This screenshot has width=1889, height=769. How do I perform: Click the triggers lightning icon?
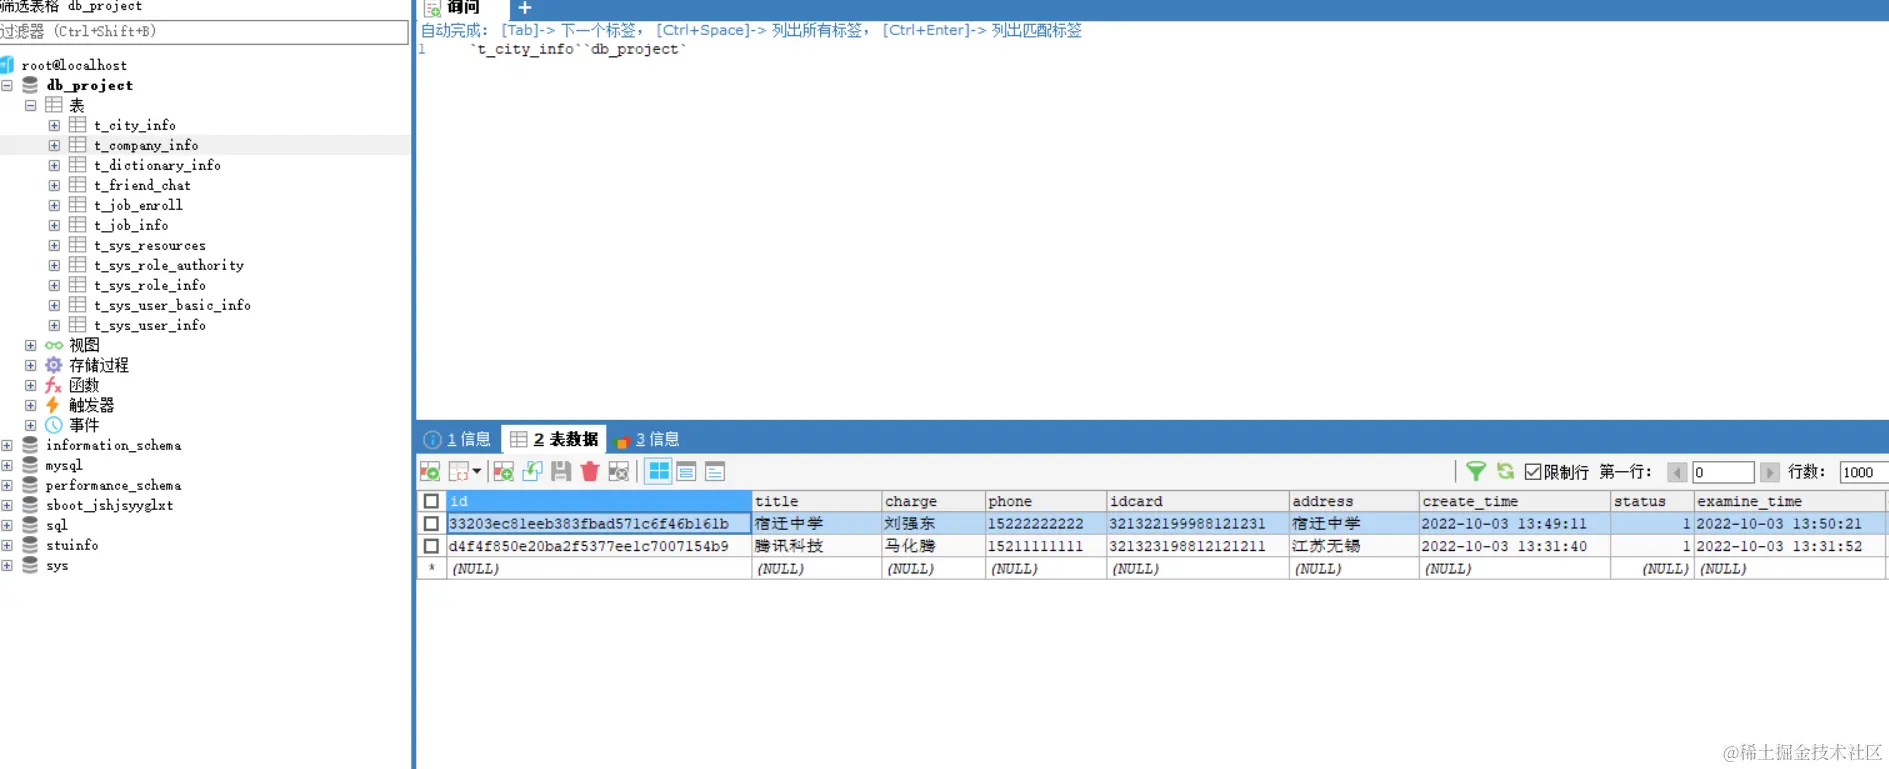pos(53,405)
